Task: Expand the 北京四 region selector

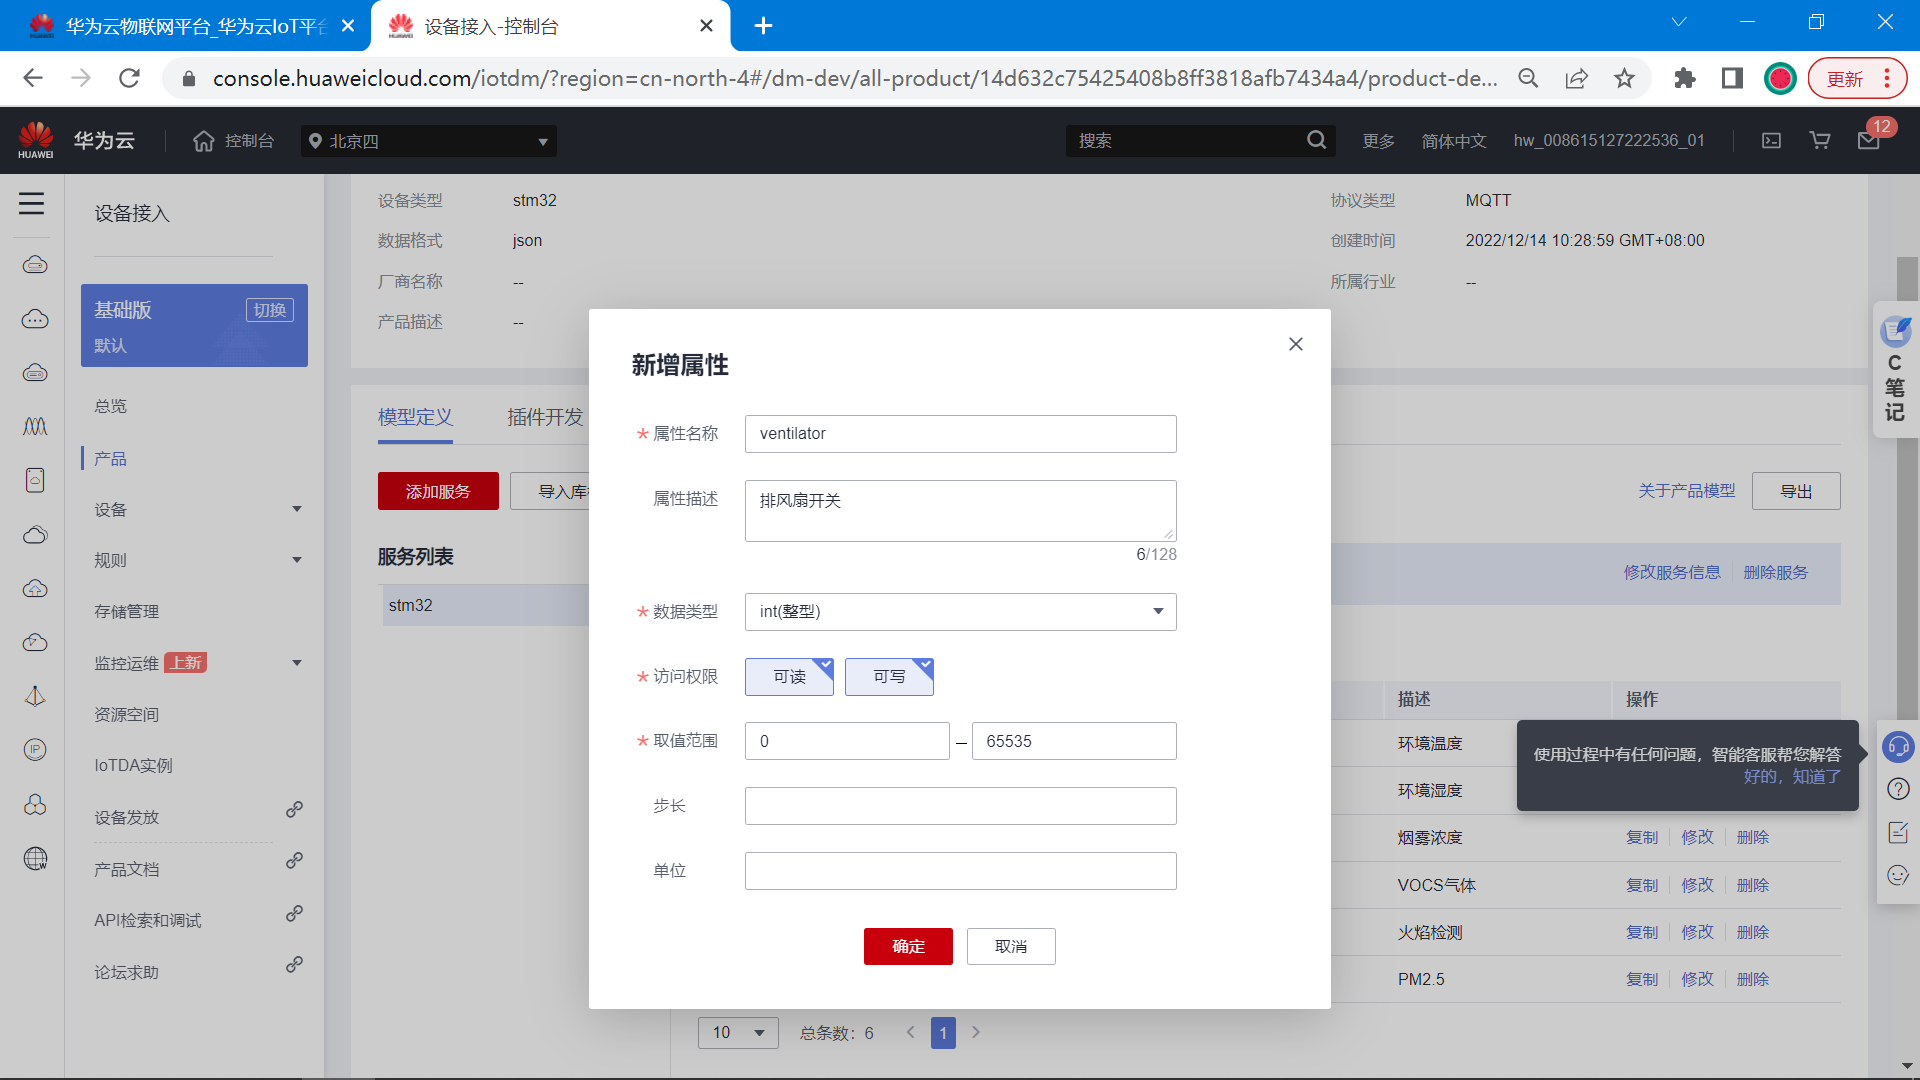Action: (x=428, y=141)
